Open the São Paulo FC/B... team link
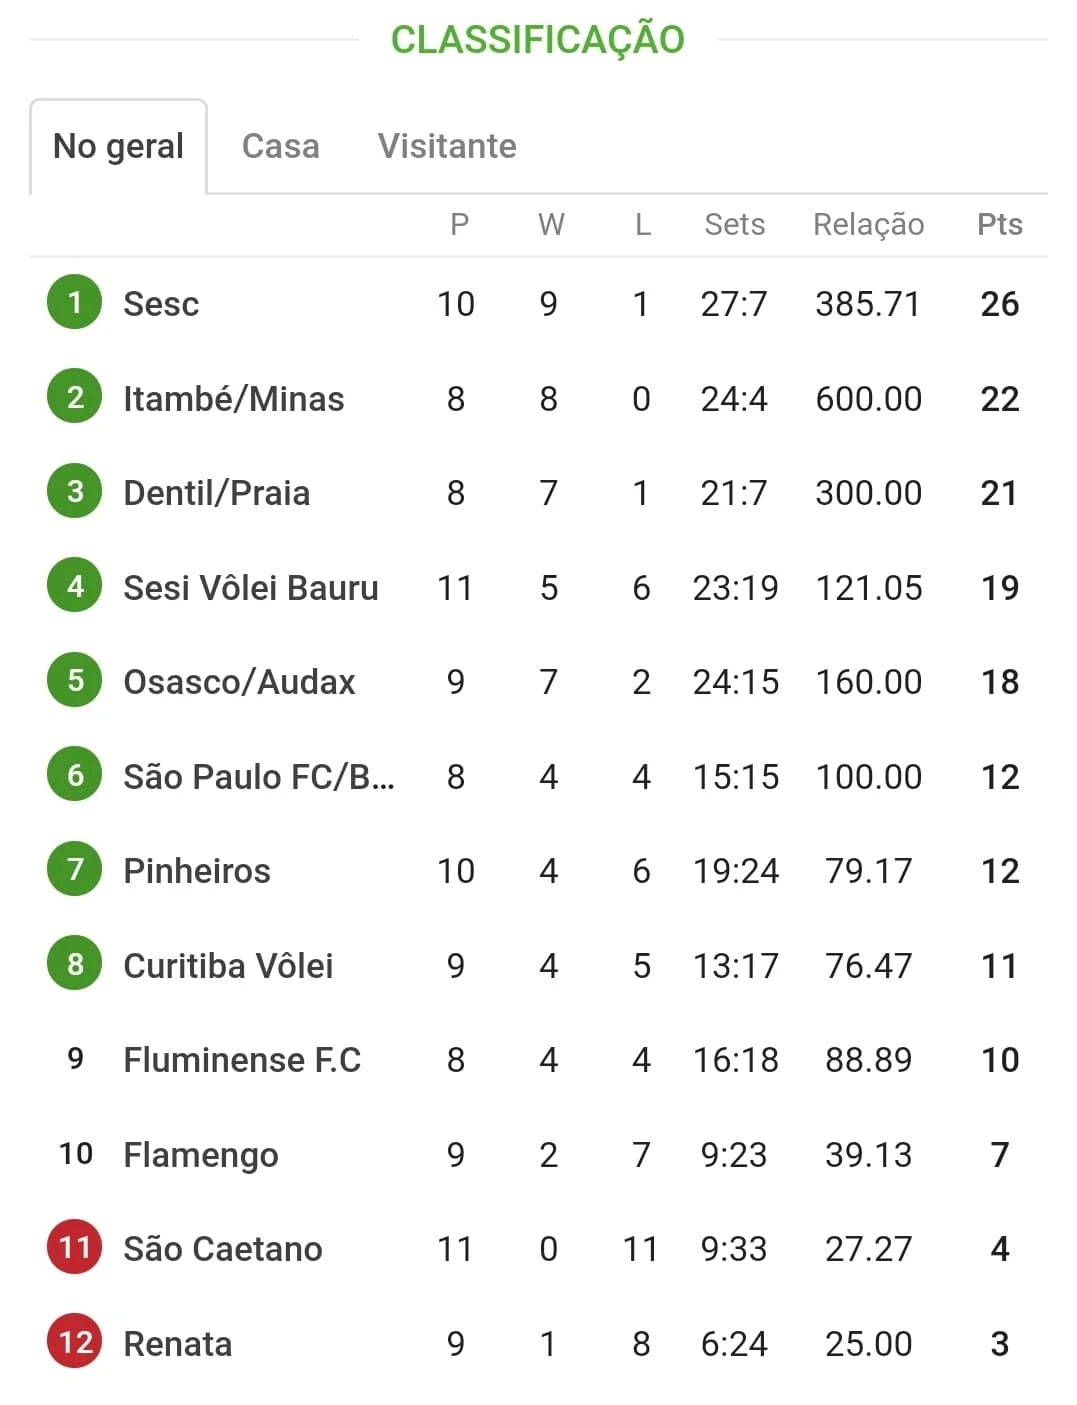The image size is (1077, 1405). click(x=259, y=777)
